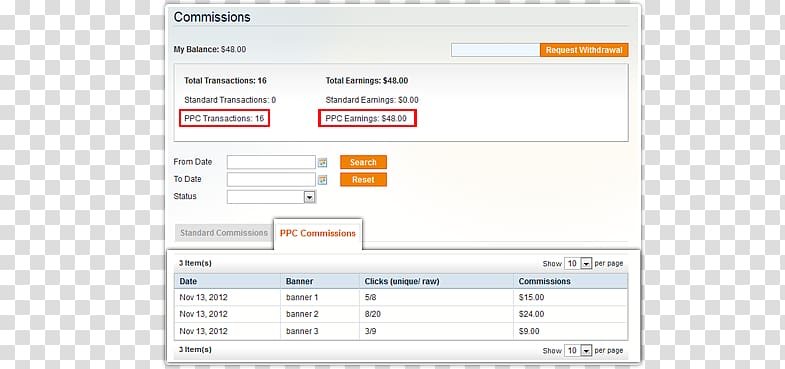Click the Total Earnings: $48.00 text
The width and height of the screenshot is (785, 369).
[367, 81]
